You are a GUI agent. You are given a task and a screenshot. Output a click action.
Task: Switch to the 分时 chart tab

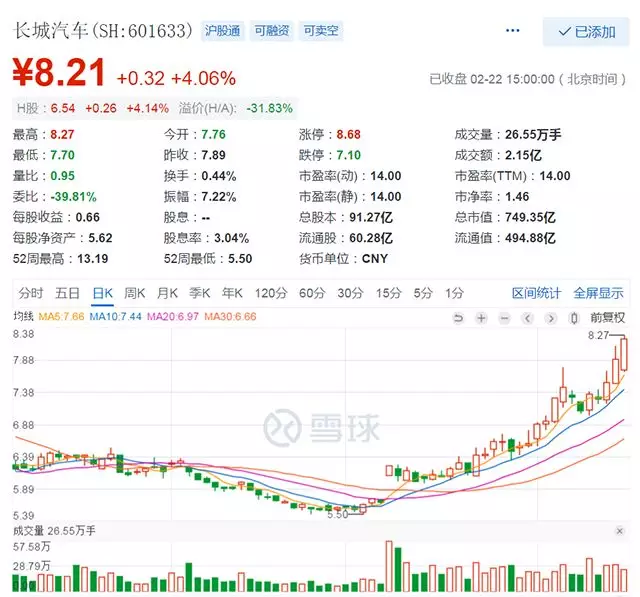coord(31,293)
